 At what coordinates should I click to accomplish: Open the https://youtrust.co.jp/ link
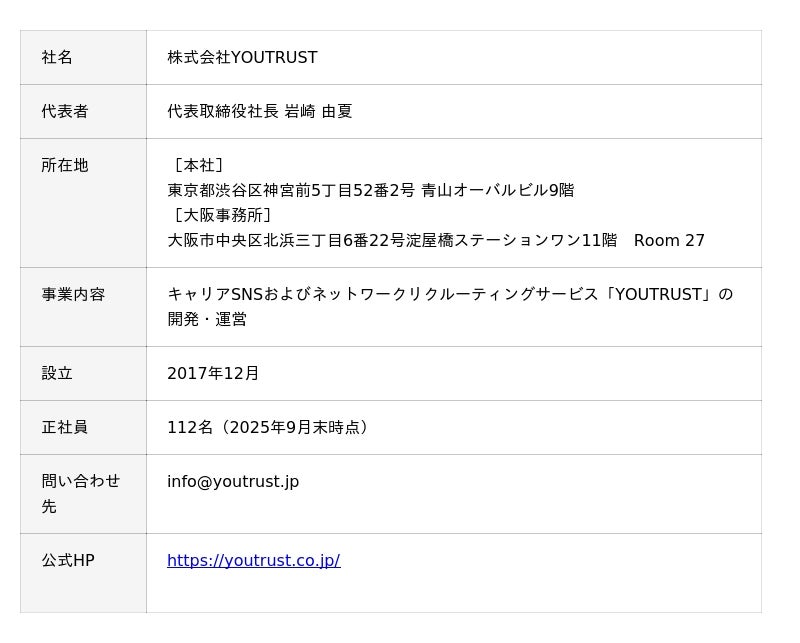[253, 561]
